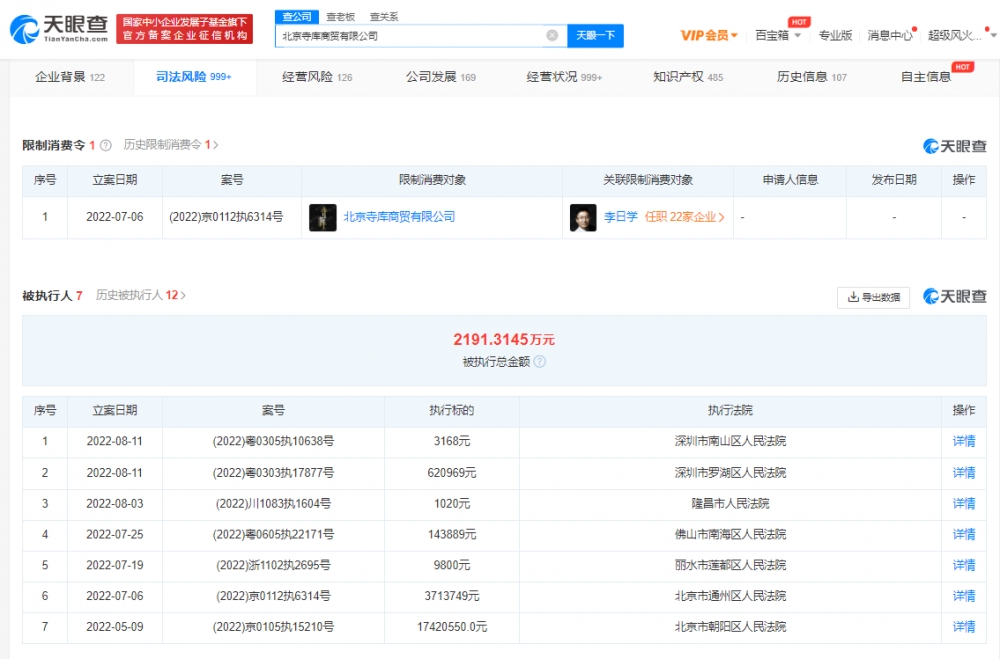
Task: Open 详情 for case 粤0605执22171号
Action: 964,535
